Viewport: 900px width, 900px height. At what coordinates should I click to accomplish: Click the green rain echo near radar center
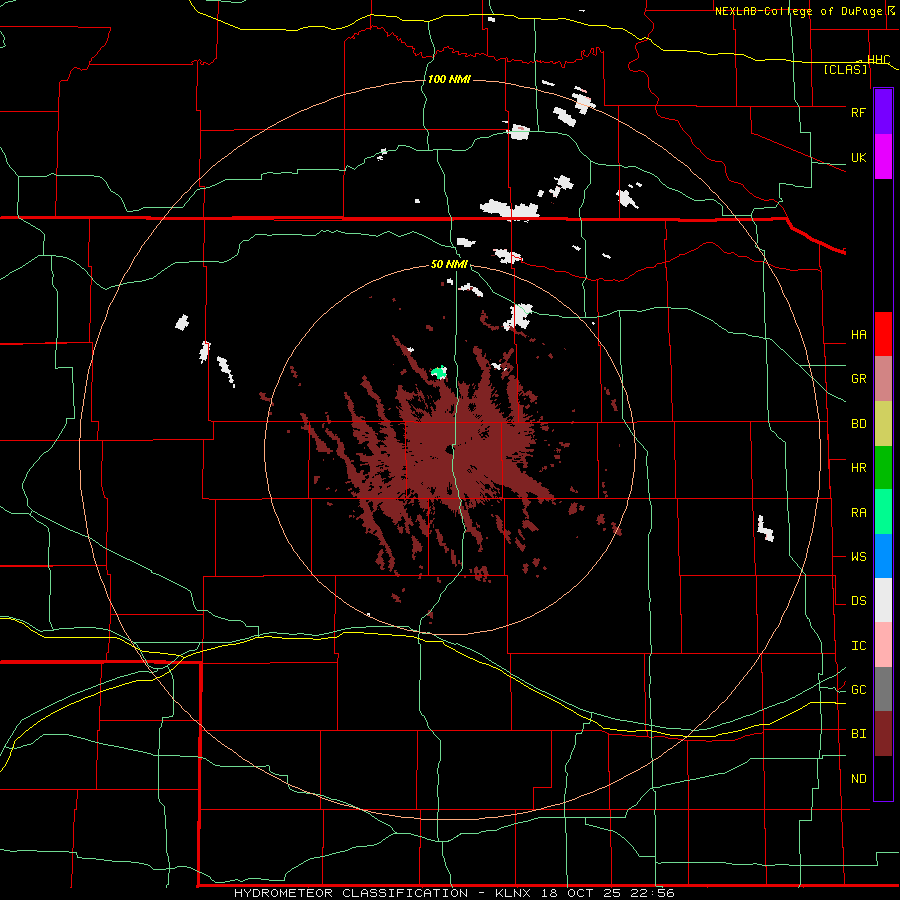439,373
